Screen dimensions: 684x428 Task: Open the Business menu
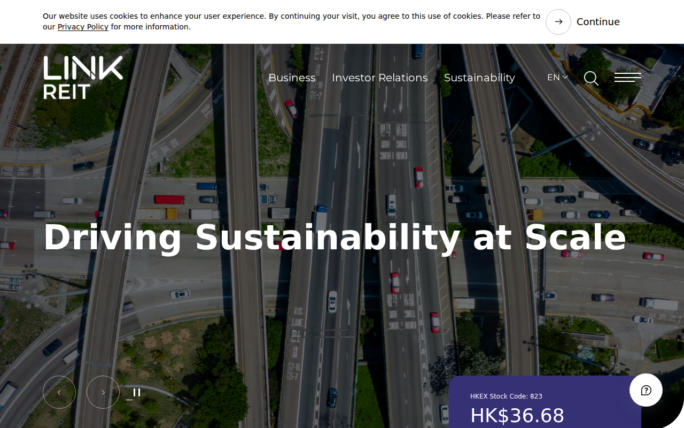pos(291,78)
